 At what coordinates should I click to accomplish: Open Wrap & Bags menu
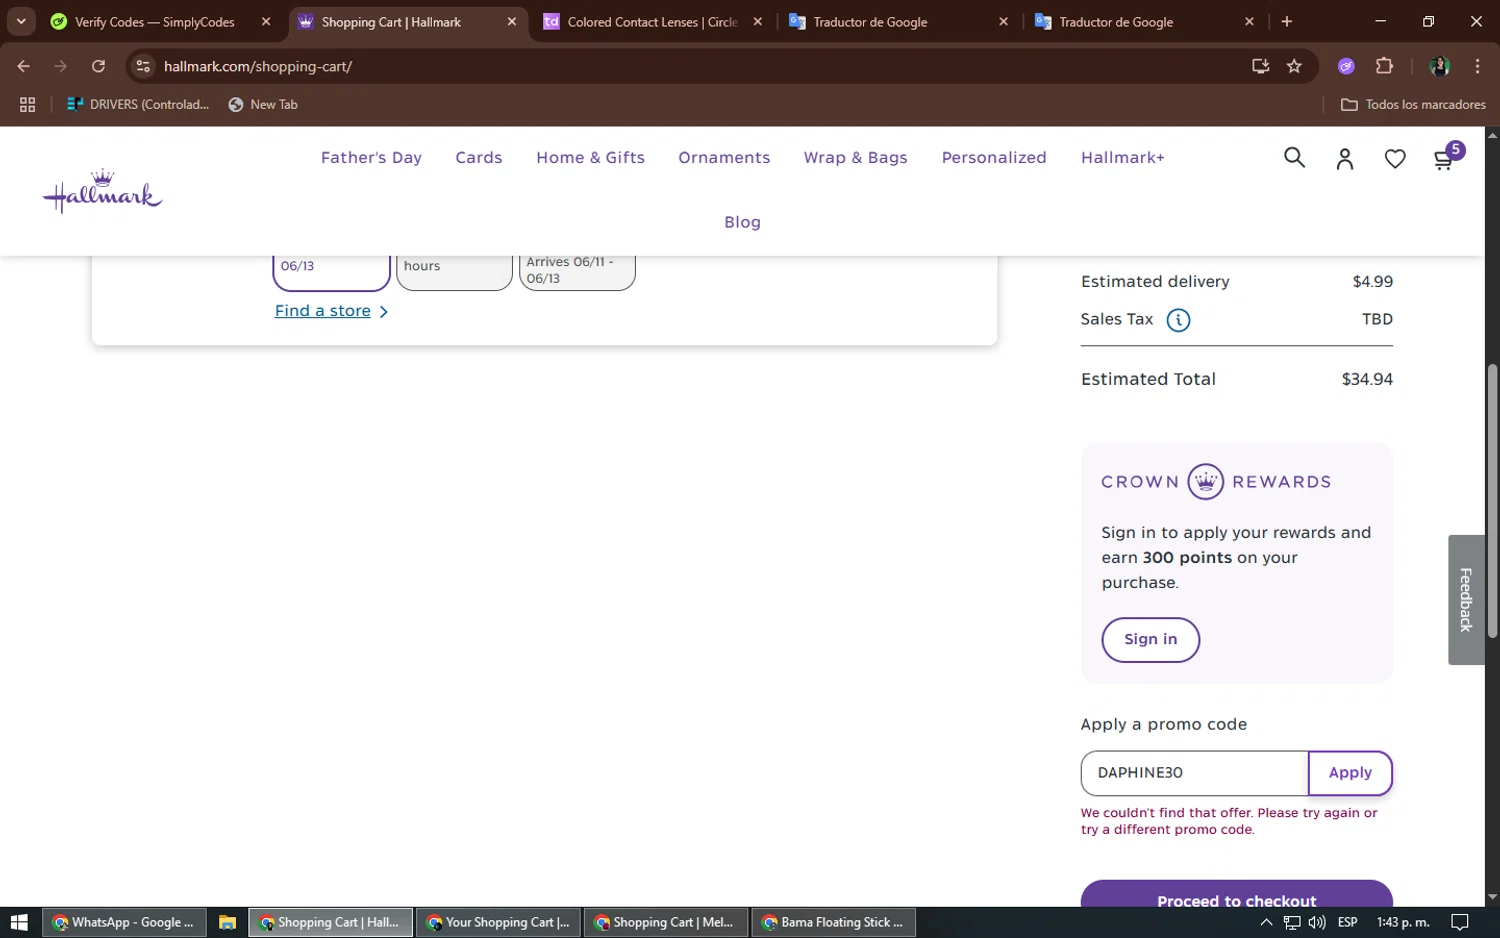click(x=855, y=158)
